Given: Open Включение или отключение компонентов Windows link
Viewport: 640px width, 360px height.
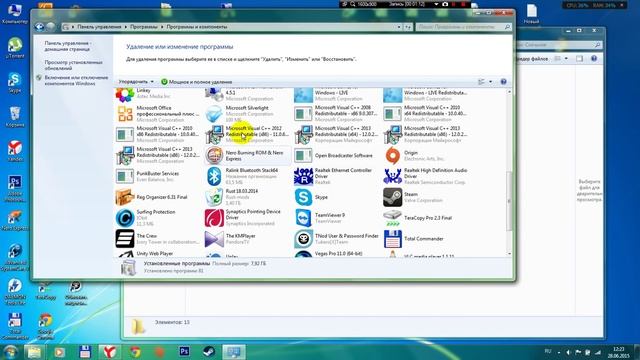Looking at the screenshot, I should [76, 80].
